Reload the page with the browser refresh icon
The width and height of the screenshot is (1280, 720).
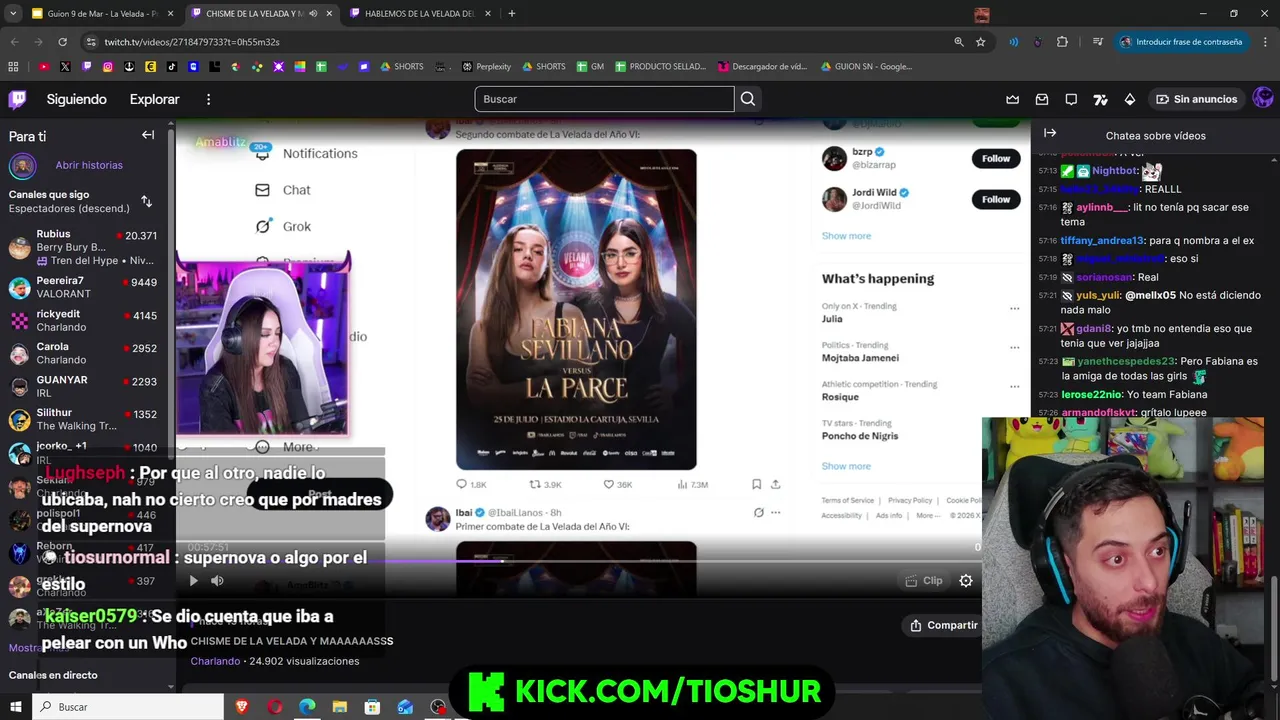(x=62, y=42)
